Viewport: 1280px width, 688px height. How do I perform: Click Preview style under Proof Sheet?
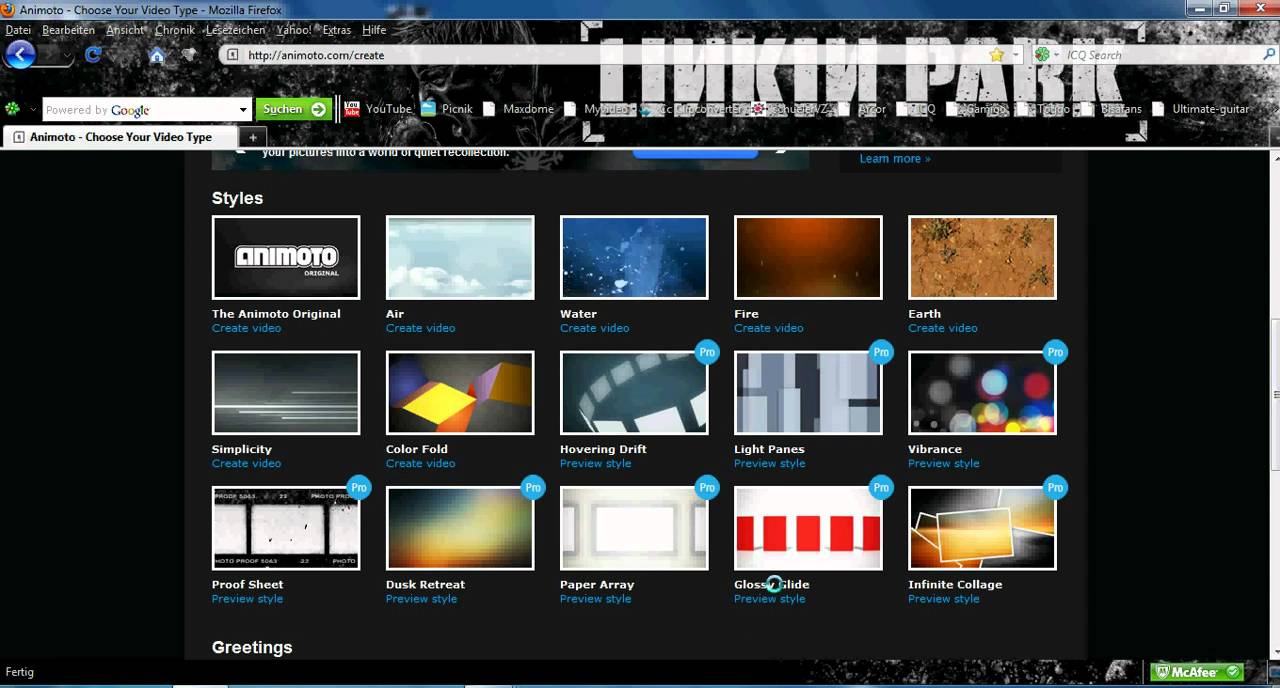pyautogui.click(x=247, y=599)
